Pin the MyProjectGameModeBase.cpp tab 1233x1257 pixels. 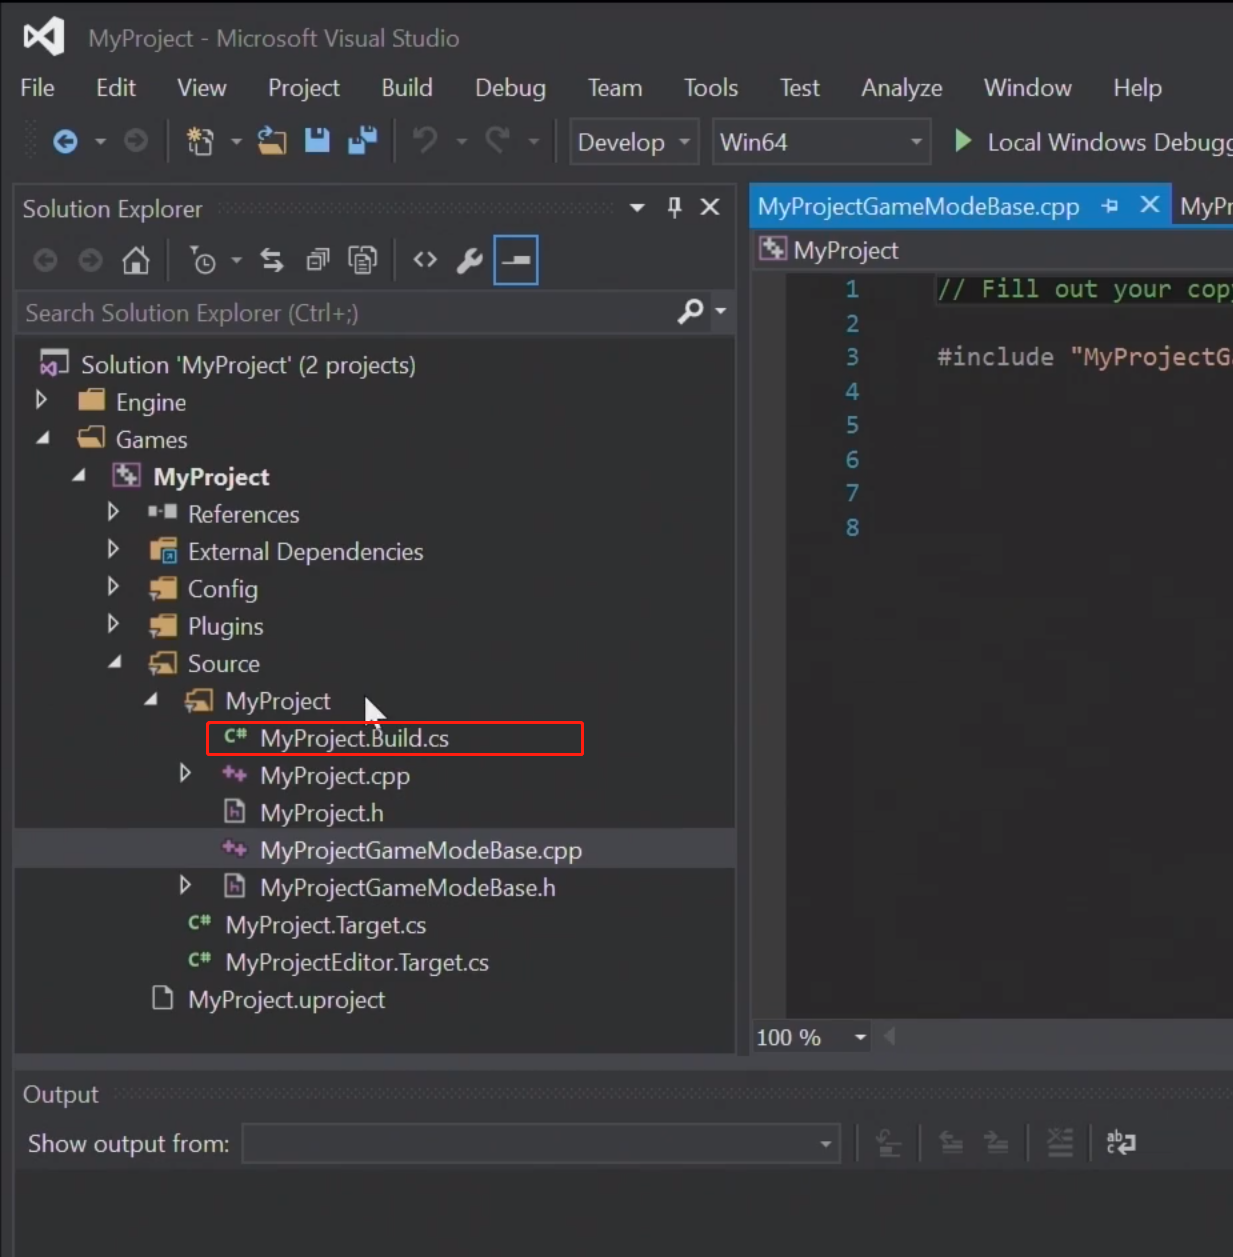1109,206
